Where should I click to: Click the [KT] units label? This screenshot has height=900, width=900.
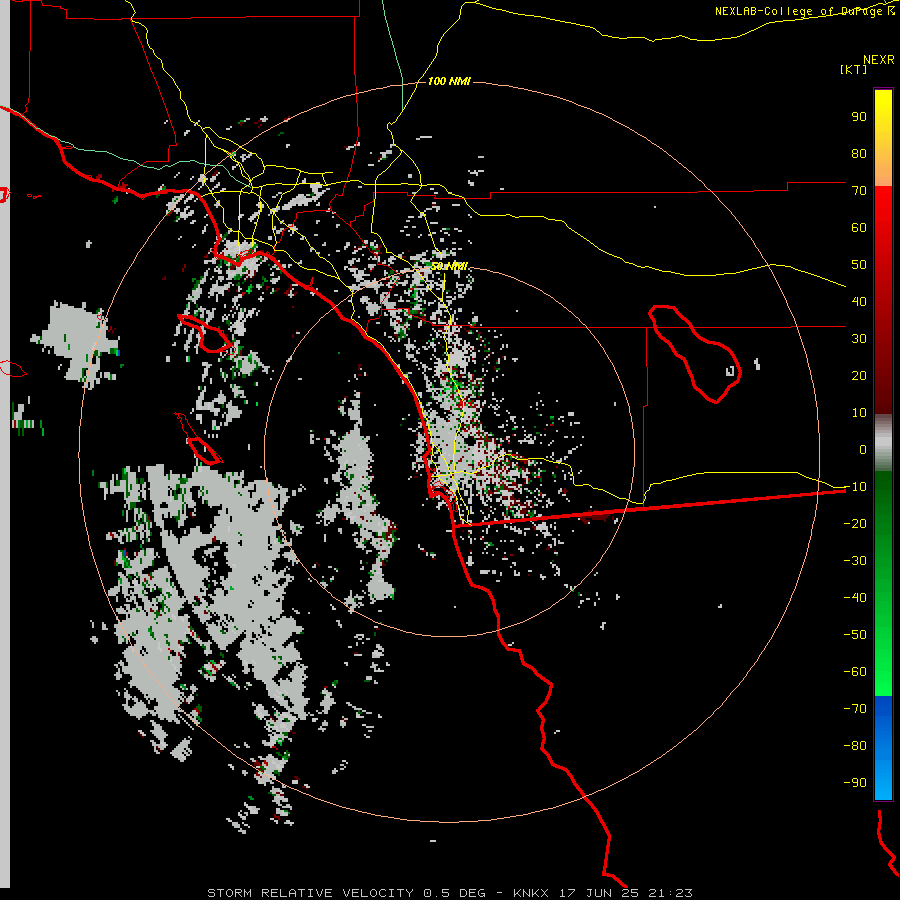[853, 69]
